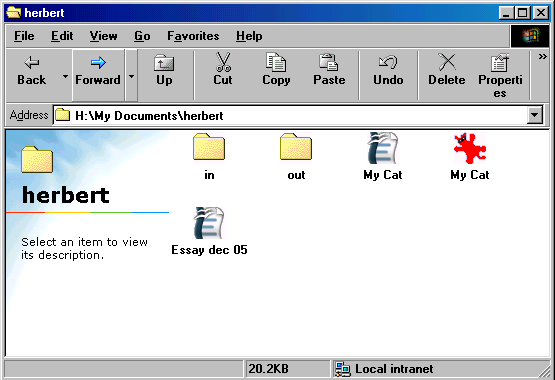Click the 'Essay dec 05' file name label
This screenshot has height=380, width=555.
coord(209,250)
